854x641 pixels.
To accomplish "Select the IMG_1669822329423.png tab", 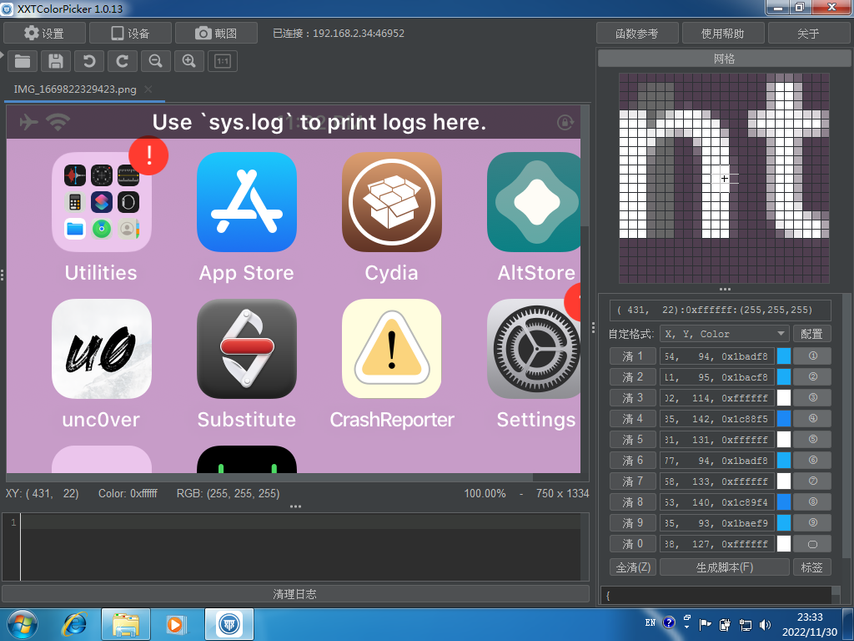I will [x=75, y=89].
